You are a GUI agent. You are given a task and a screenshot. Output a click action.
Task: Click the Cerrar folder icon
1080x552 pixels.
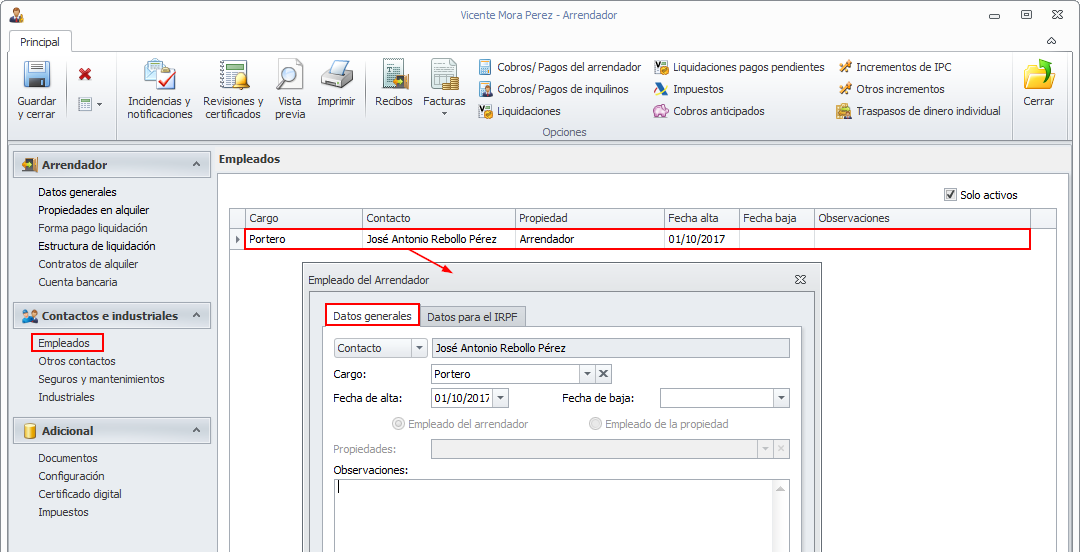click(1039, 75)
